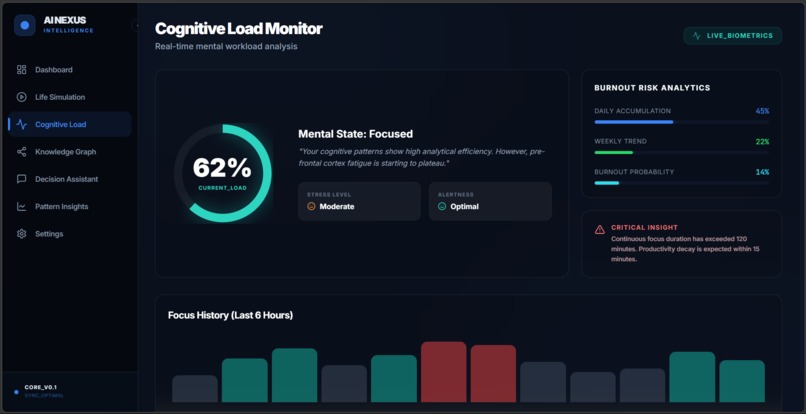
Task: Click 'Real-time mental workload analysis' subtitle
Action: 226,46
